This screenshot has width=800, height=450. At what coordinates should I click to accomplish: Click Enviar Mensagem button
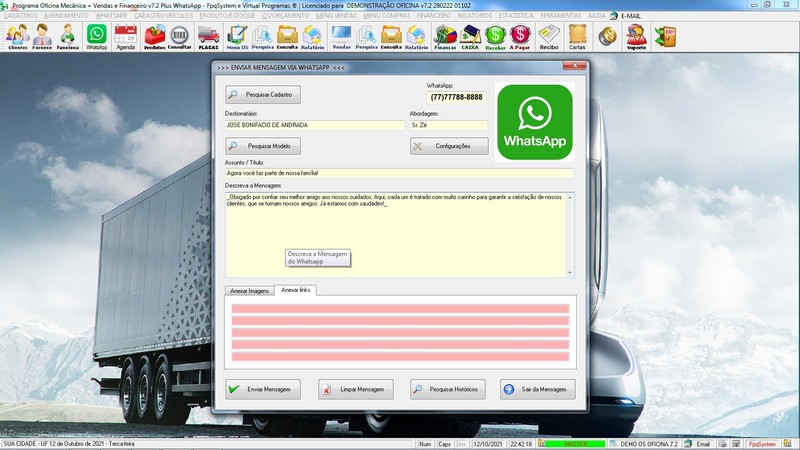point(263,389)
